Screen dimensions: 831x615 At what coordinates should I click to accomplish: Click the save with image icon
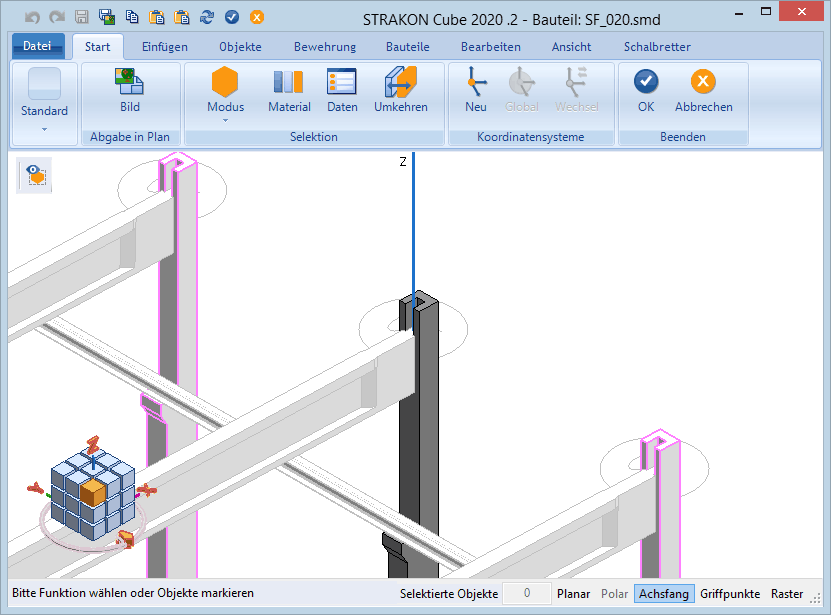point(107,17)
